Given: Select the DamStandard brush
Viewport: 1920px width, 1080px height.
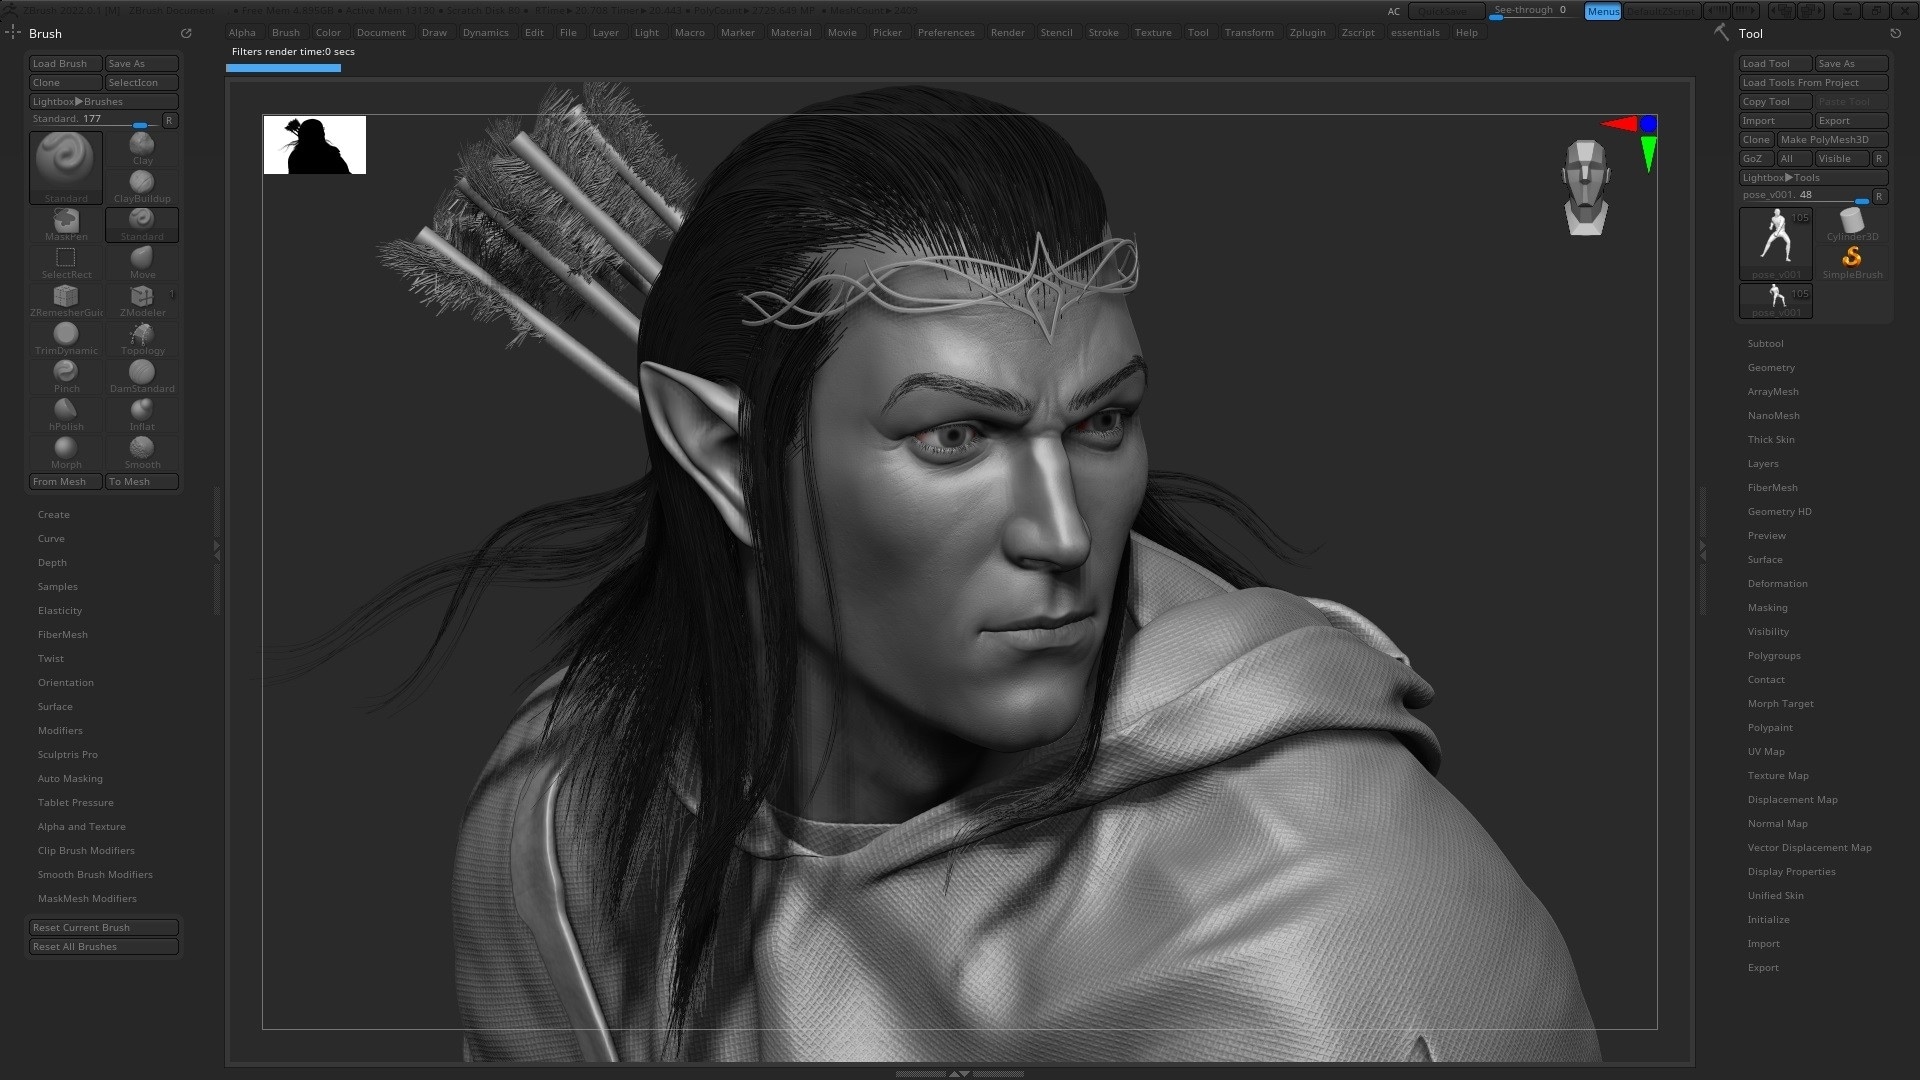Looking at the screenshot, I should coord(142,374).
